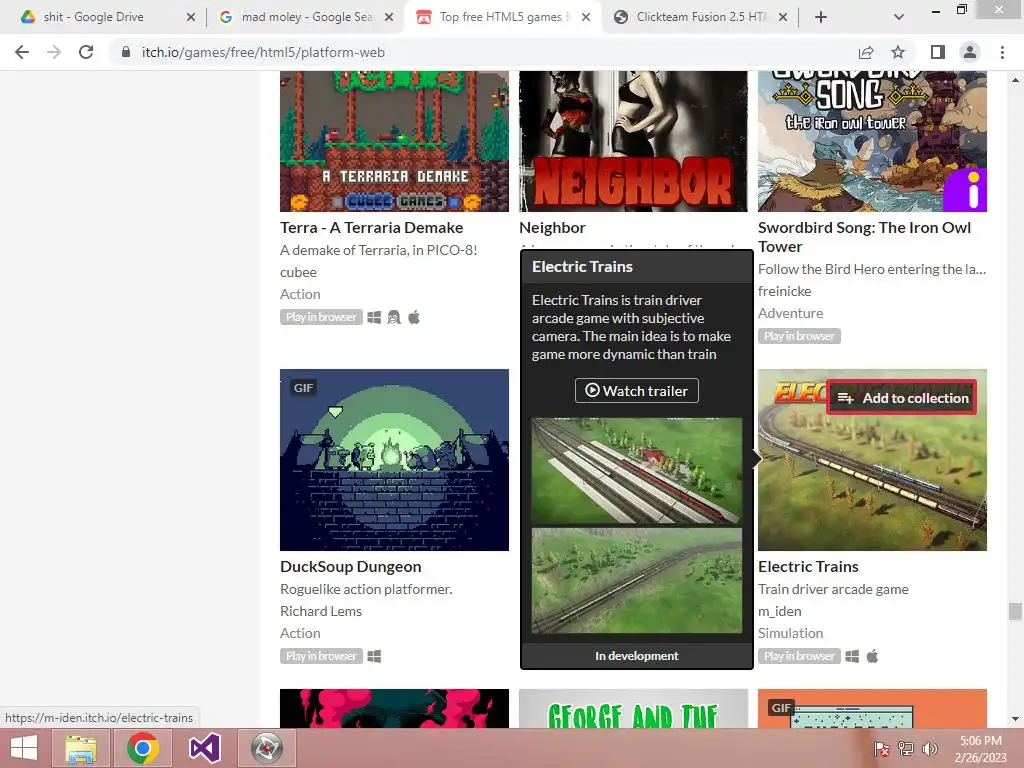View second railway screenshot in popup
1024x768 pixels.
tap(637, 581)
